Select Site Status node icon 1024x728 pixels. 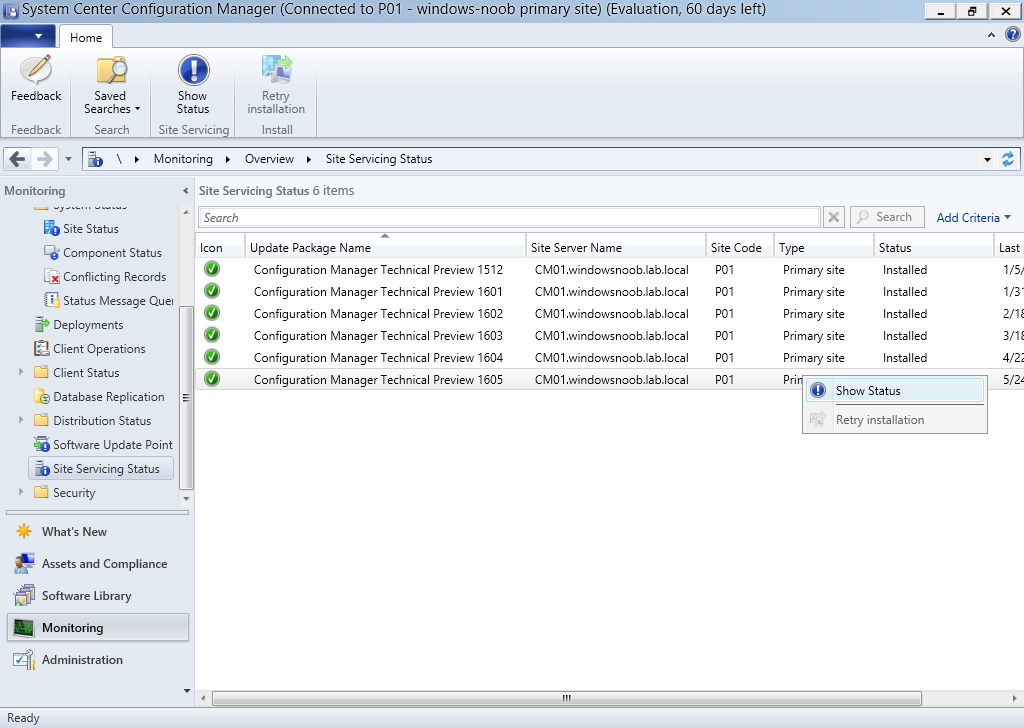point(52,228)
